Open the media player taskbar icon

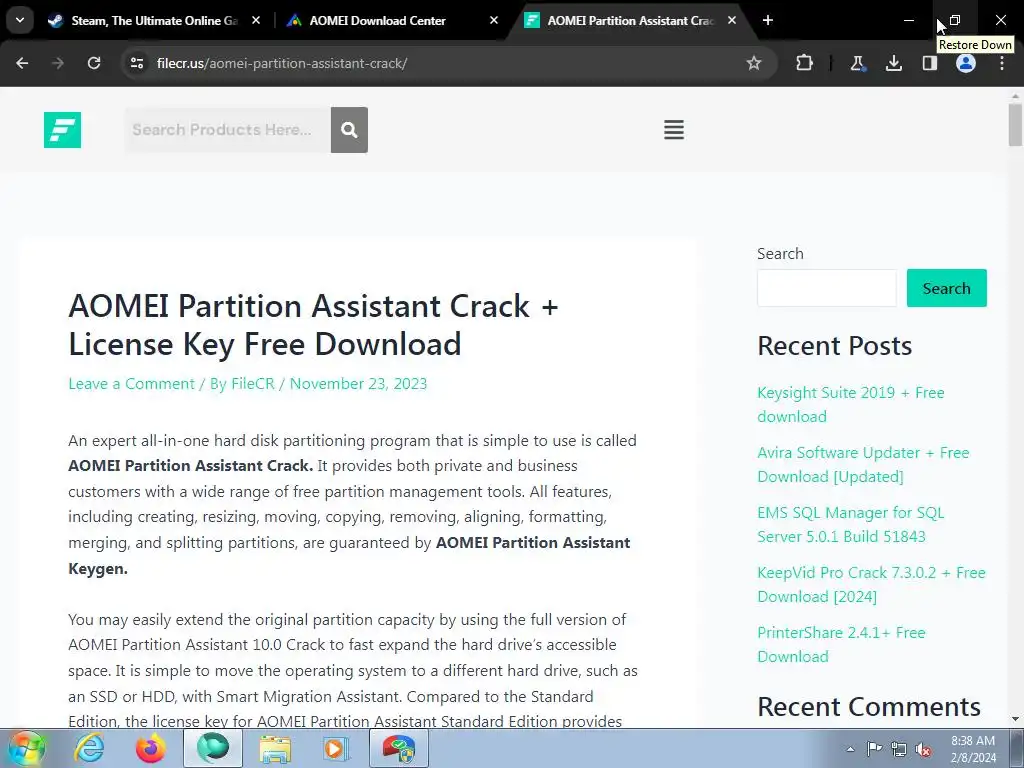tap(337, 748)
